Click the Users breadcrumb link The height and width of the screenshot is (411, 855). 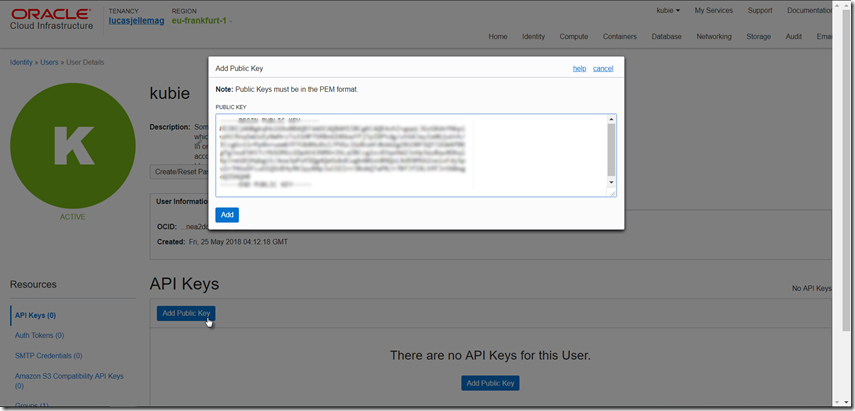pyautogui.click(x=49, y=62)
